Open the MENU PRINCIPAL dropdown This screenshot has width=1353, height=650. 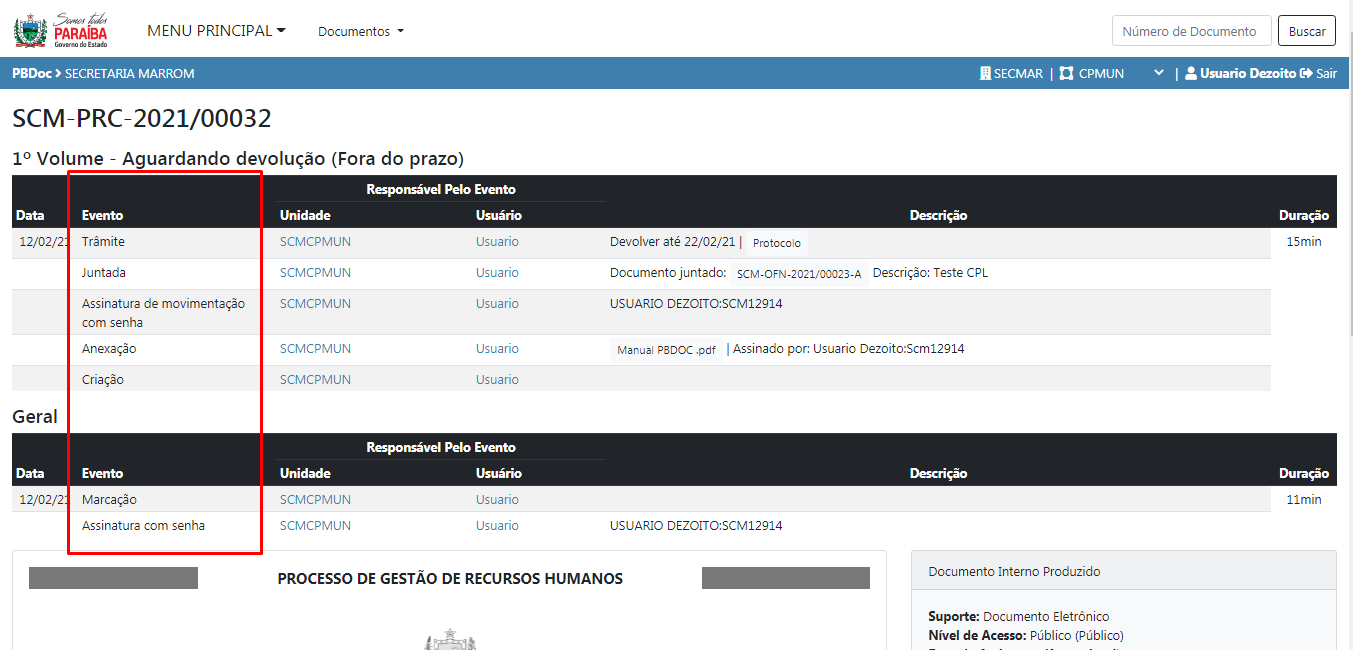coord(216,31)
